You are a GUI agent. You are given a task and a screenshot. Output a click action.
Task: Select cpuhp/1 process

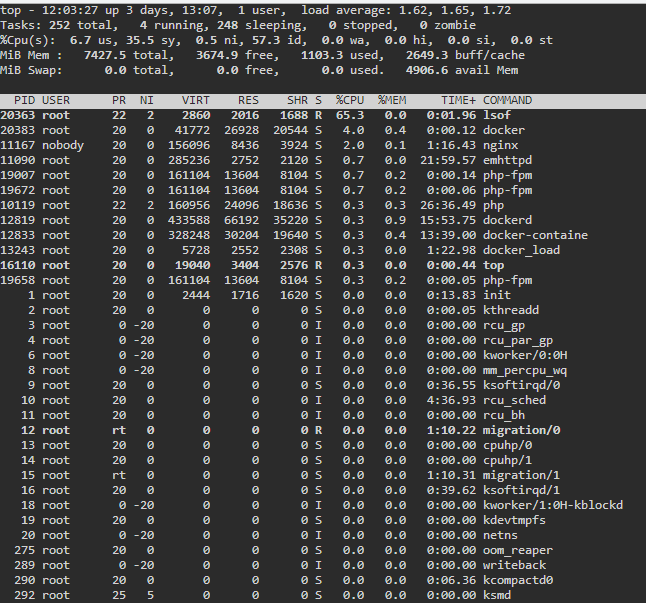(507, 460)
